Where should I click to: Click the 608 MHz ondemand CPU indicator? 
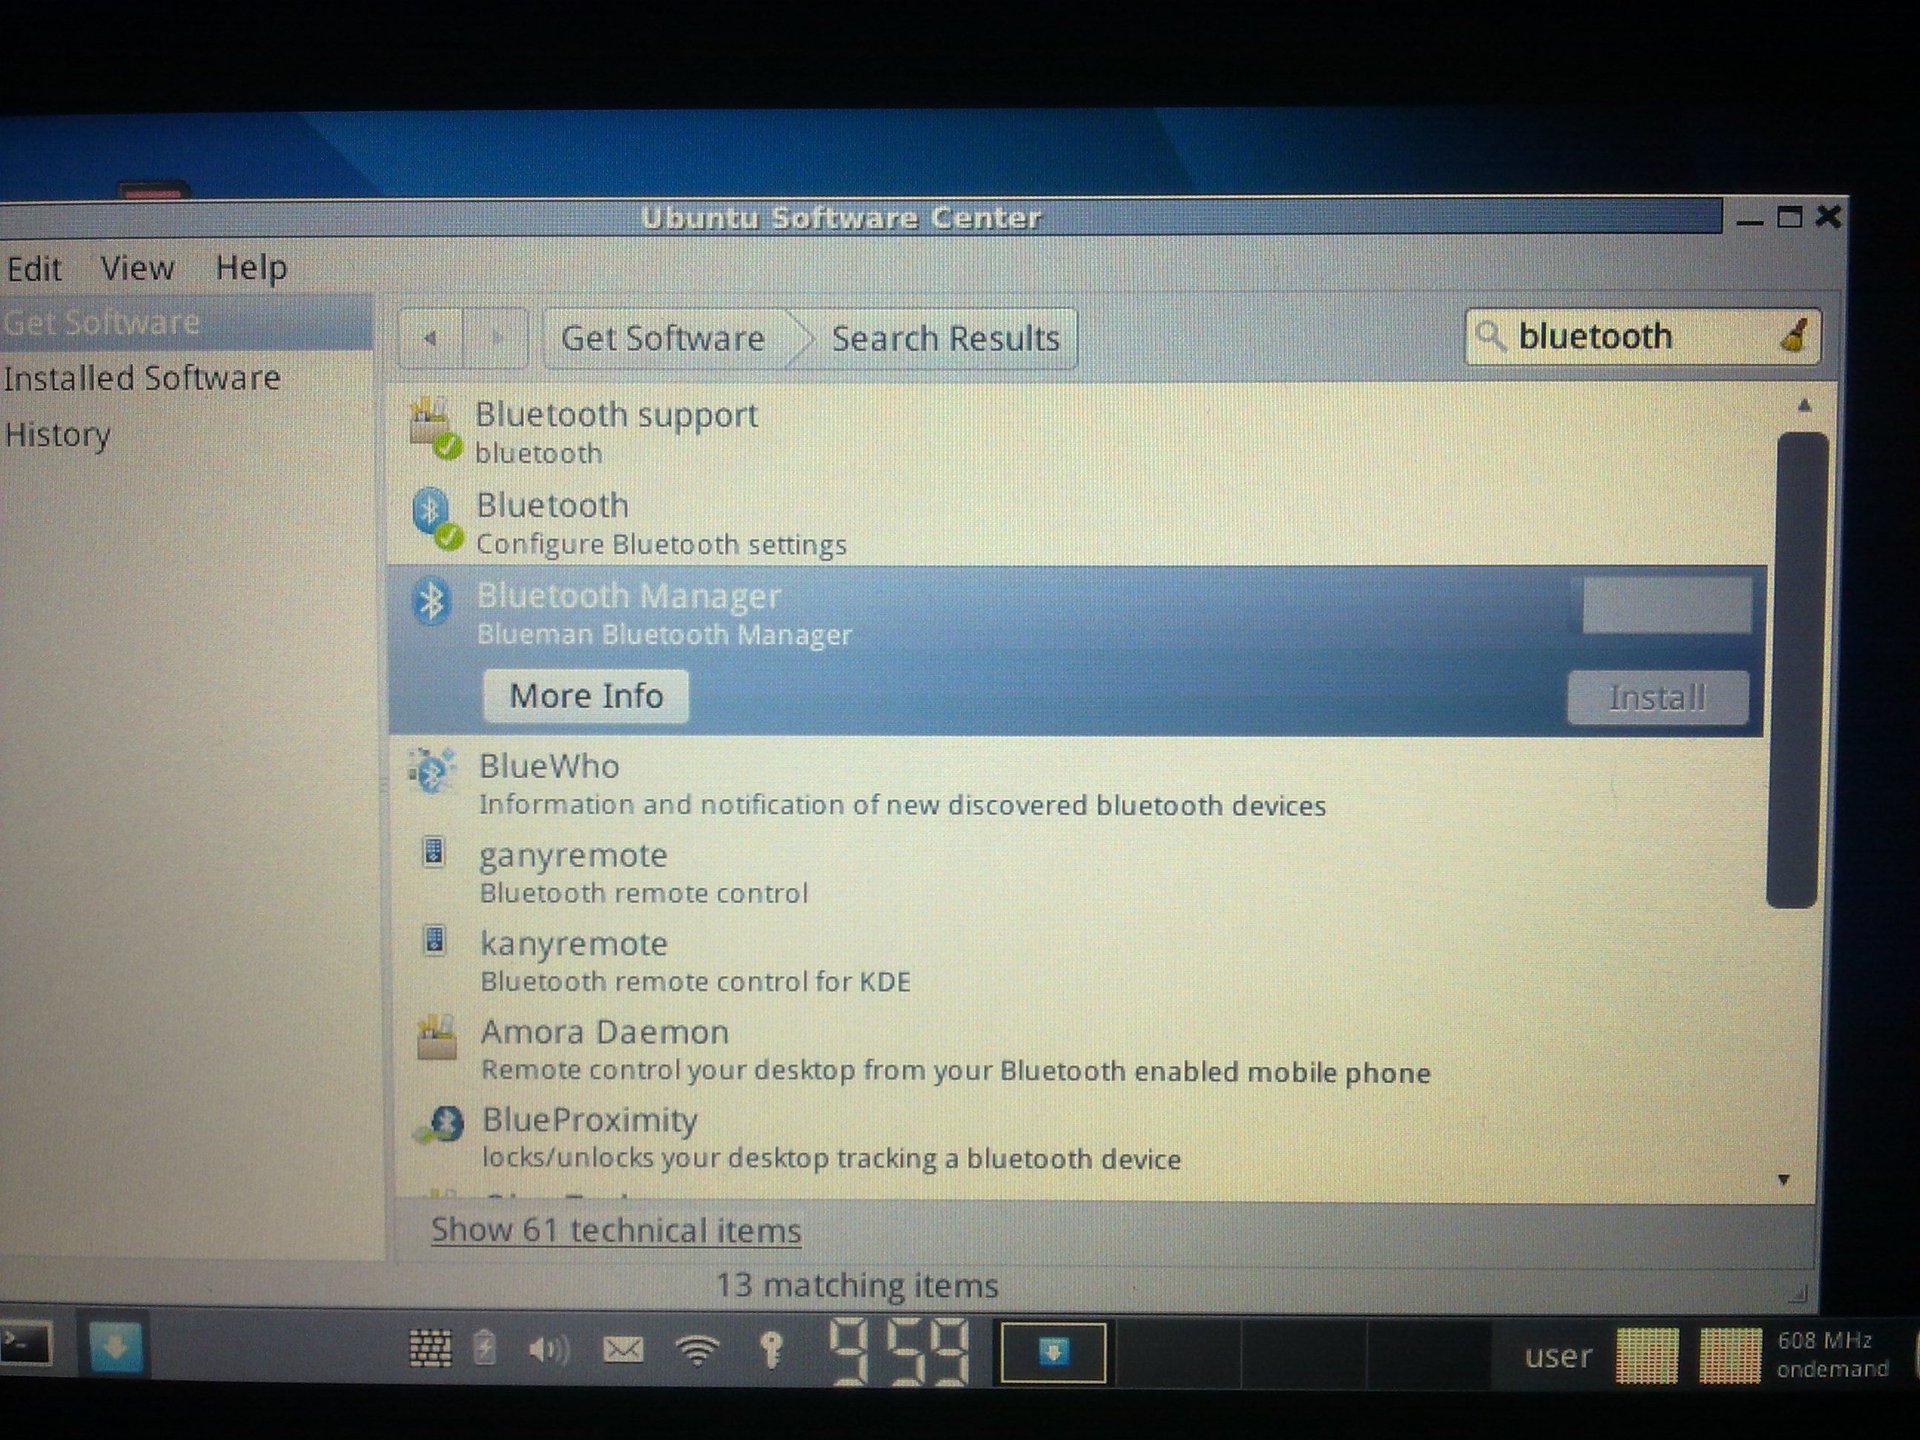[1832, 1354]
